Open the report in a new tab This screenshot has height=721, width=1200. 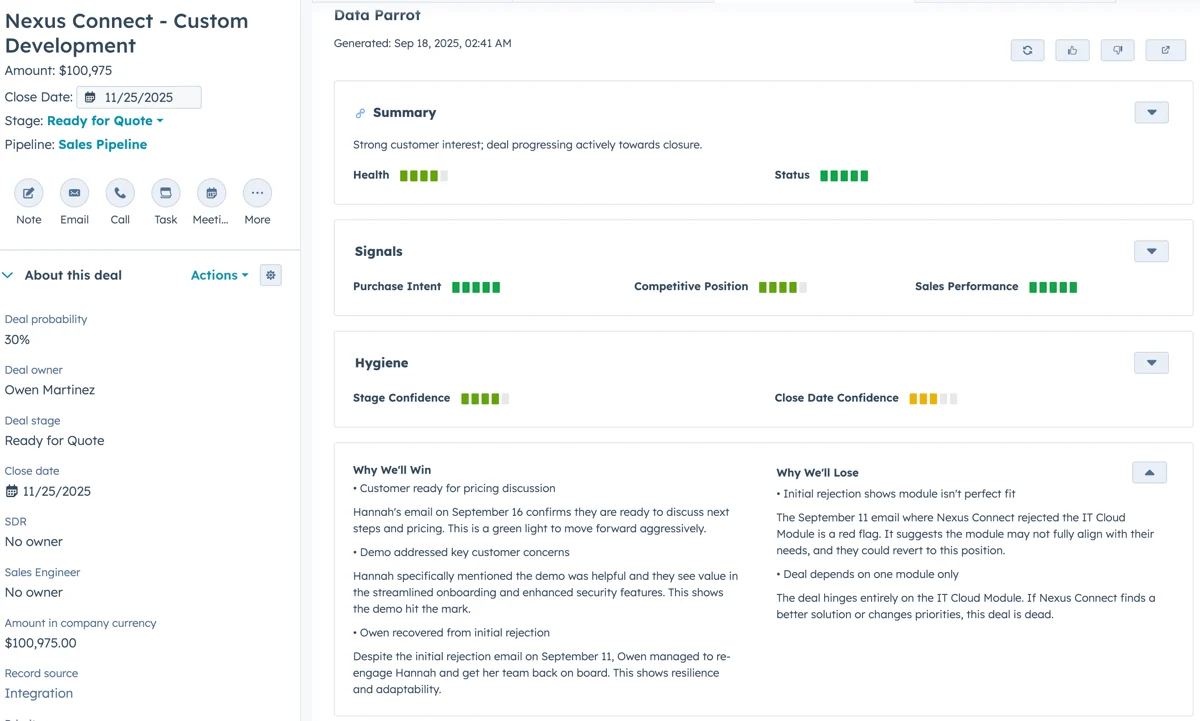(x=1165, y=49)
